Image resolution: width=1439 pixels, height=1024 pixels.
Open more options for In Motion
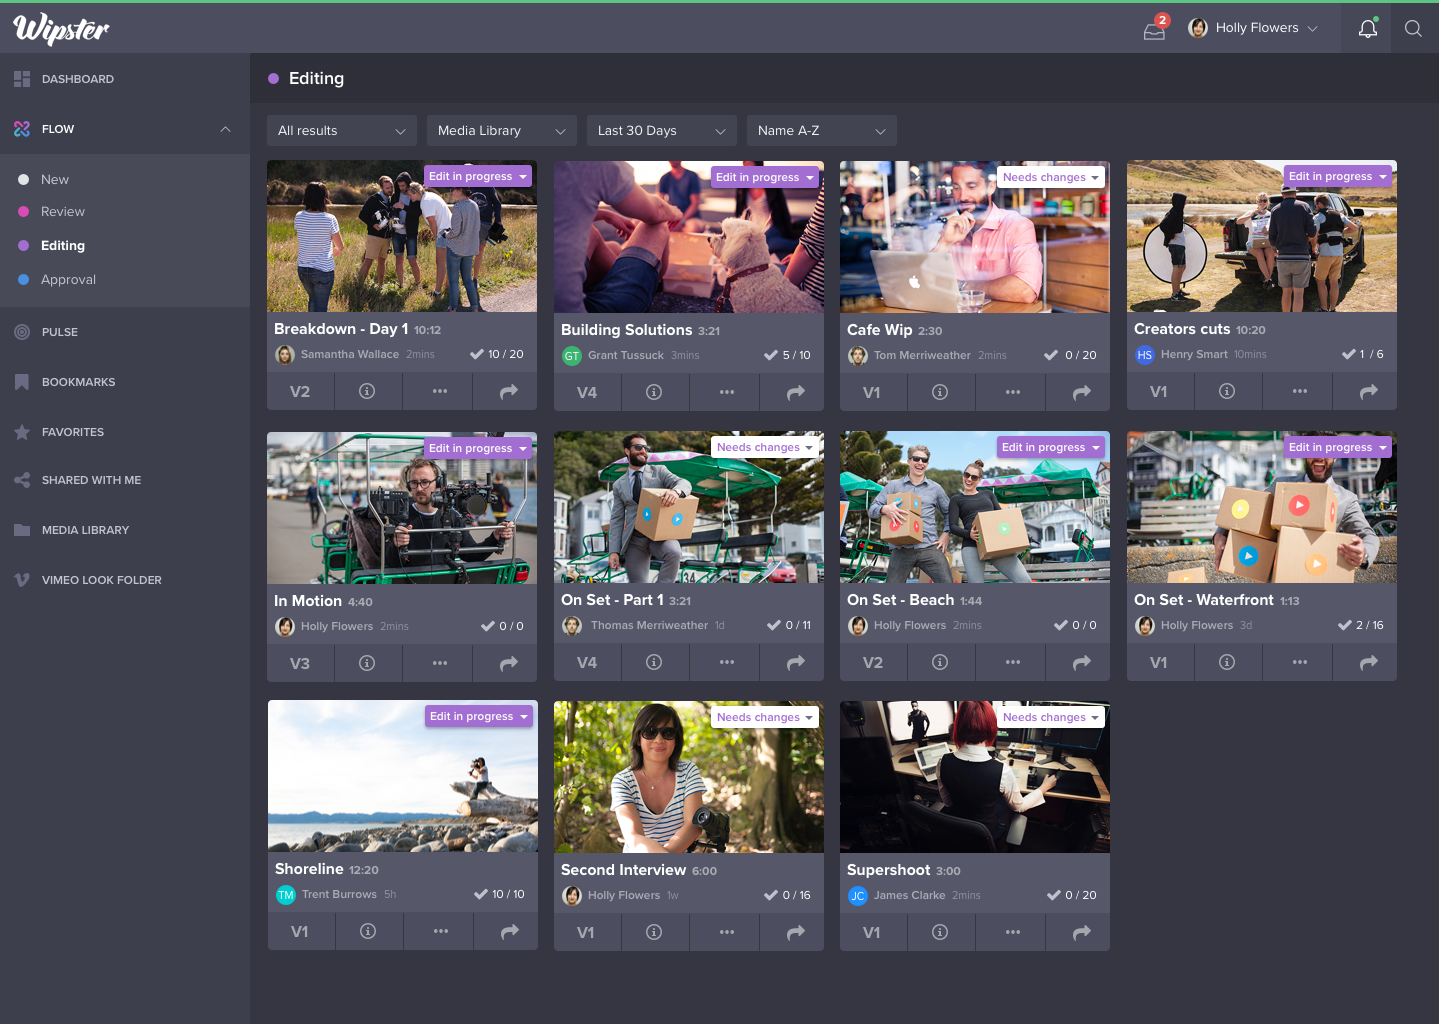click(439, 663)
